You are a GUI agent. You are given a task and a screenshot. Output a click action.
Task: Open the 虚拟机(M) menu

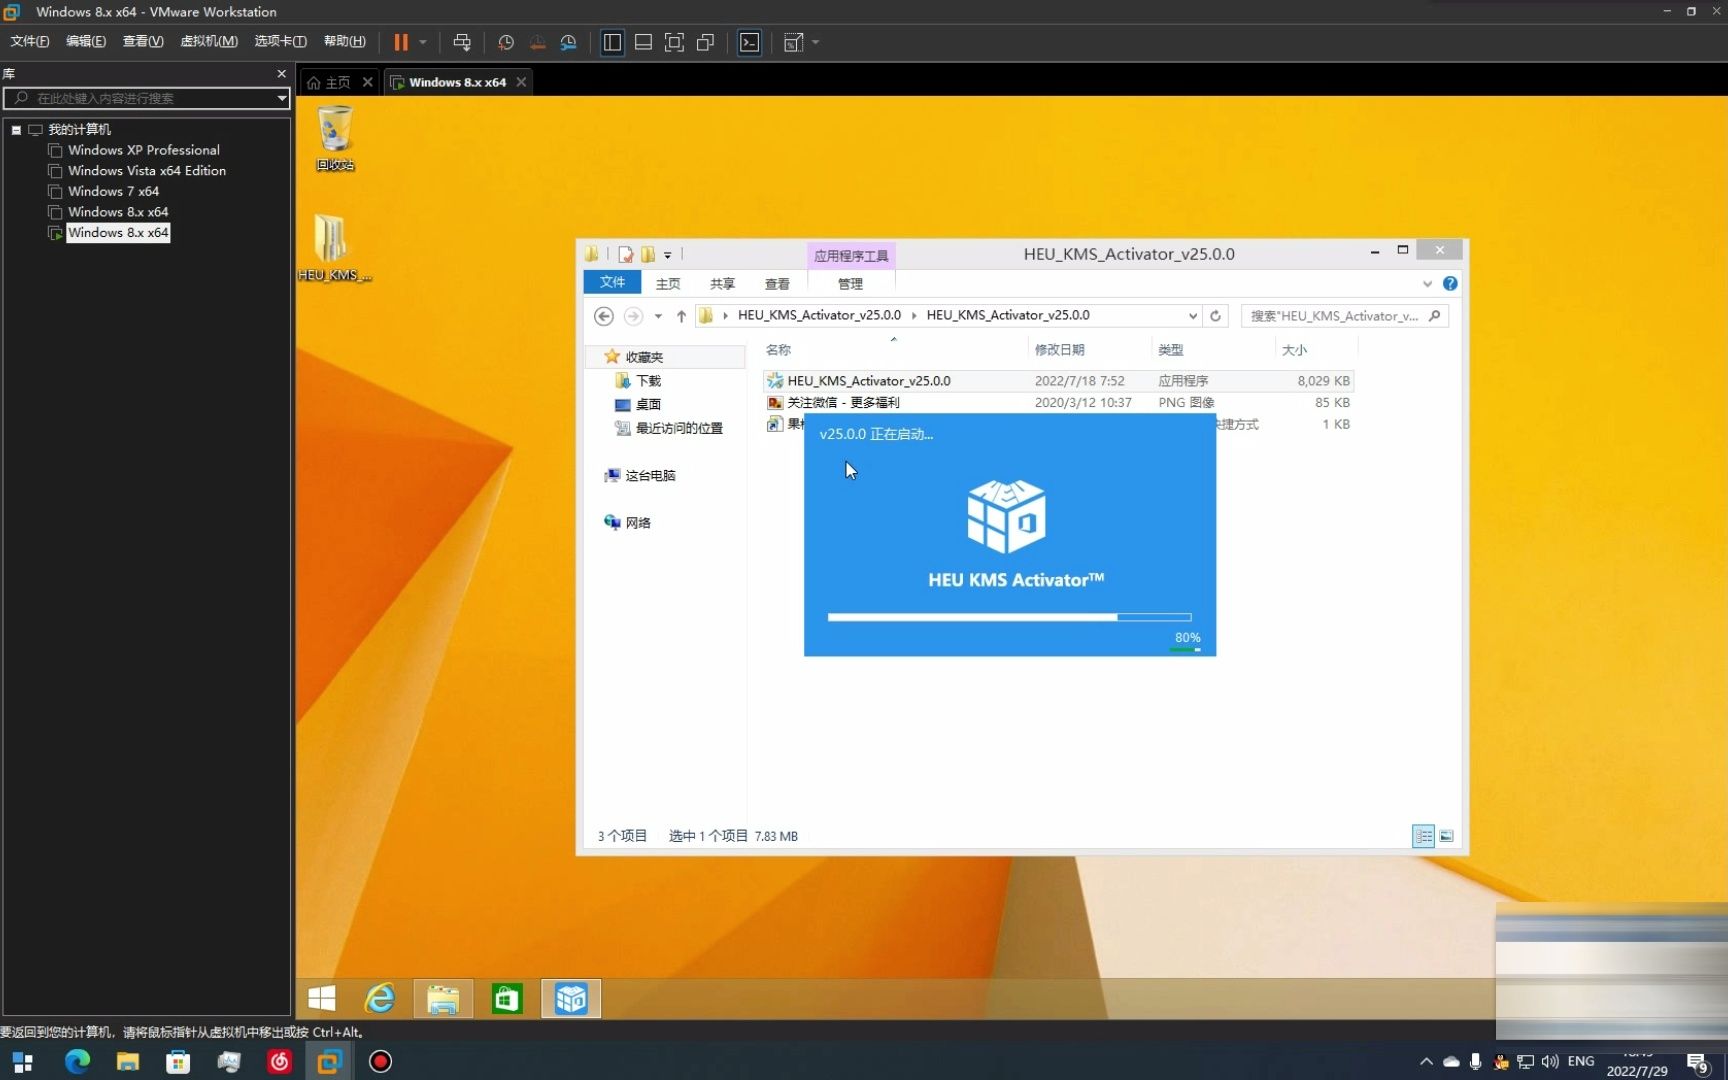click(x=209, y=41)
